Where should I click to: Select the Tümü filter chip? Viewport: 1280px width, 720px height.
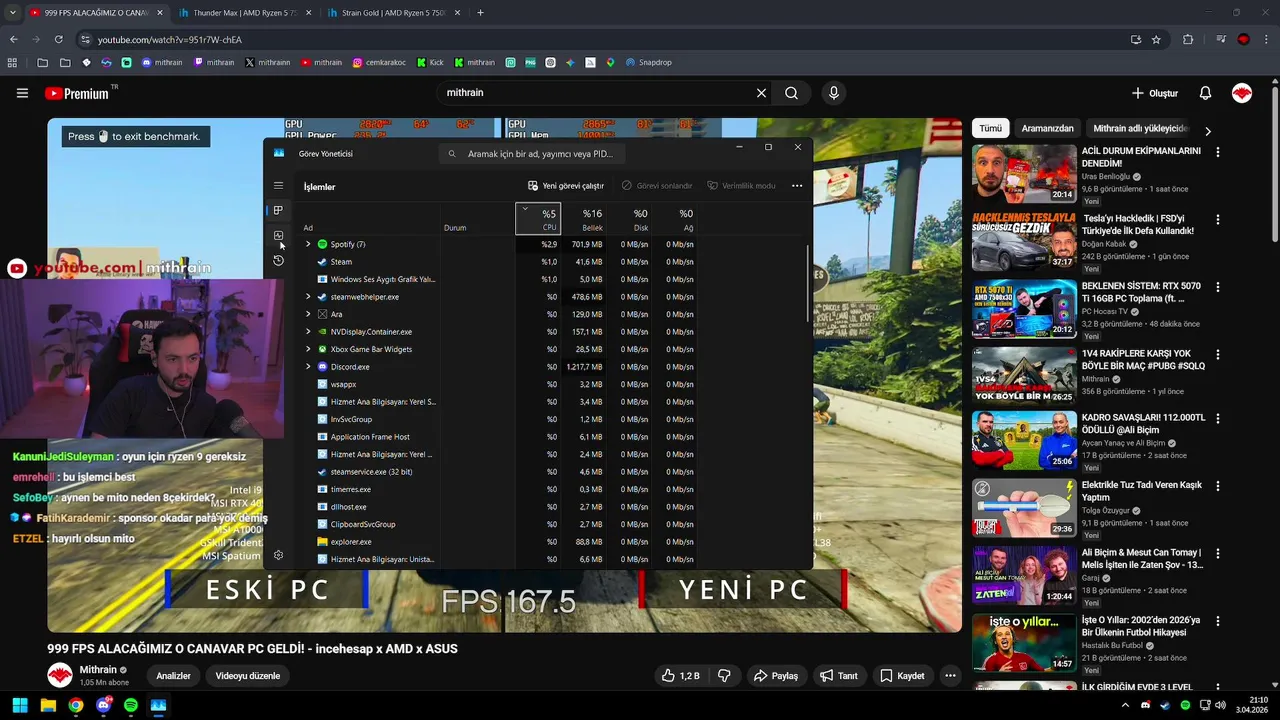pyautogui.click(x=990, y=128)
